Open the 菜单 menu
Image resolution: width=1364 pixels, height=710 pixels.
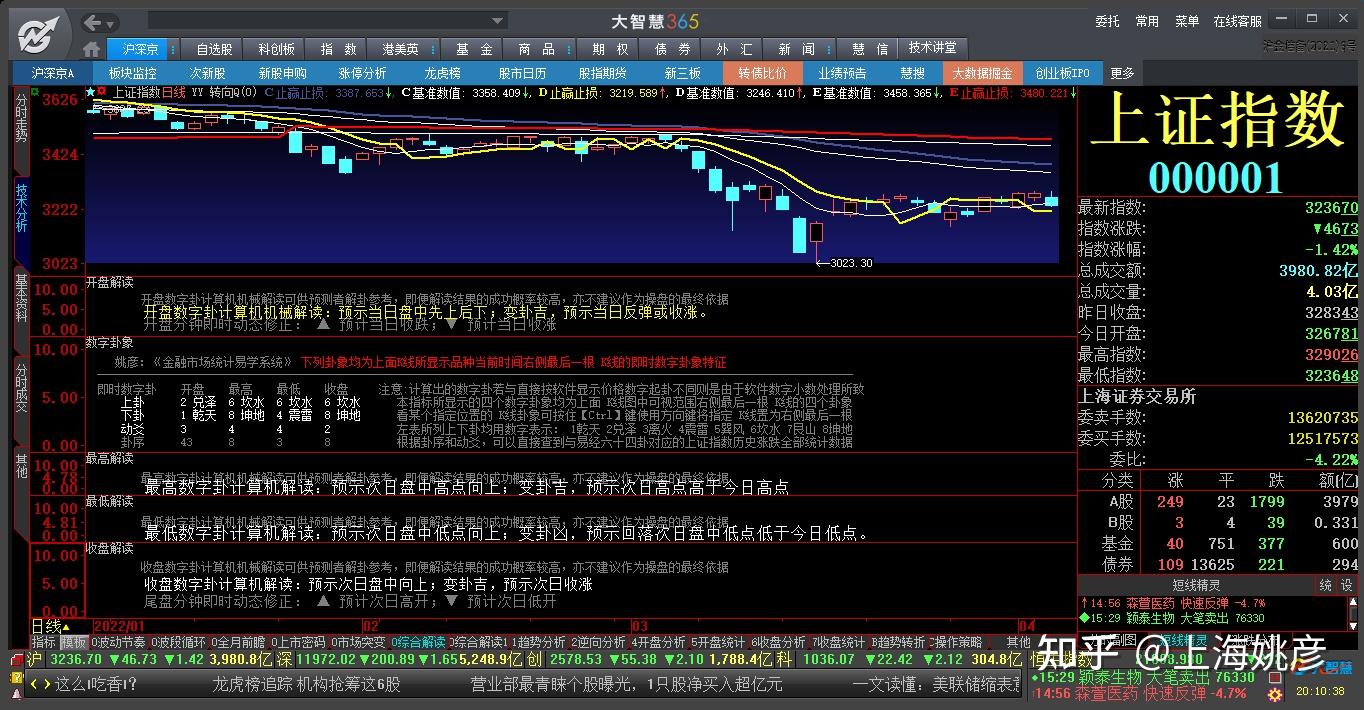[1187, 21]
